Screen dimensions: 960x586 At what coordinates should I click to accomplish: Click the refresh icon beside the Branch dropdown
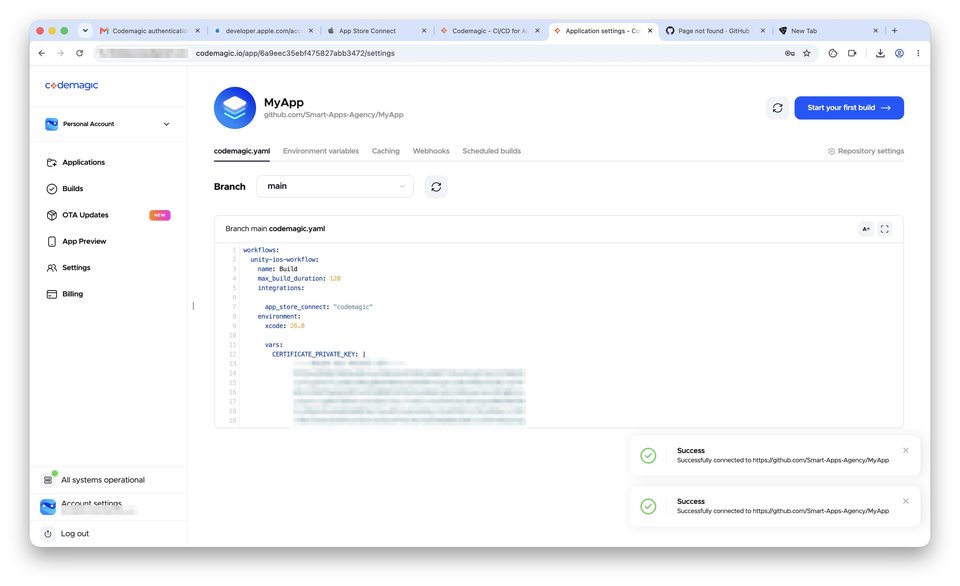coord(436,187)
